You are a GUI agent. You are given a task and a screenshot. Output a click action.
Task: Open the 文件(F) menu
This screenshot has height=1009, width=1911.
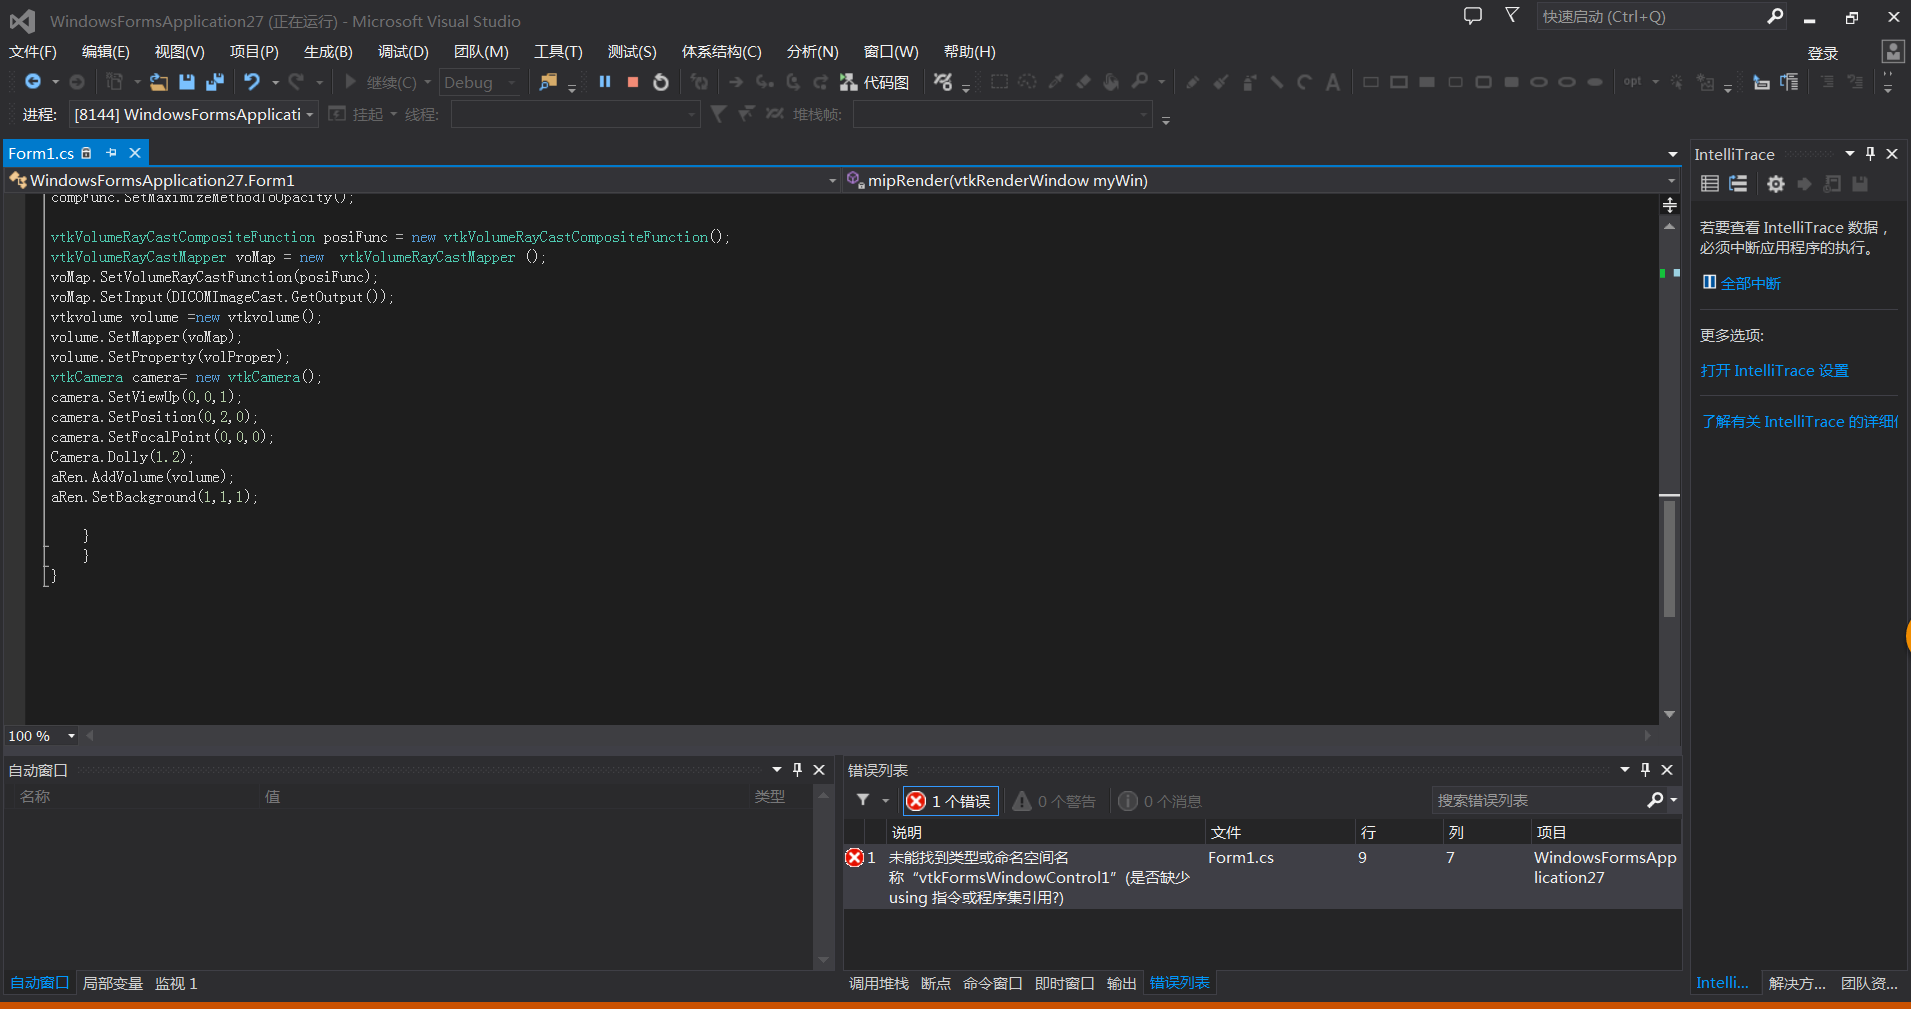coord(33,52)
